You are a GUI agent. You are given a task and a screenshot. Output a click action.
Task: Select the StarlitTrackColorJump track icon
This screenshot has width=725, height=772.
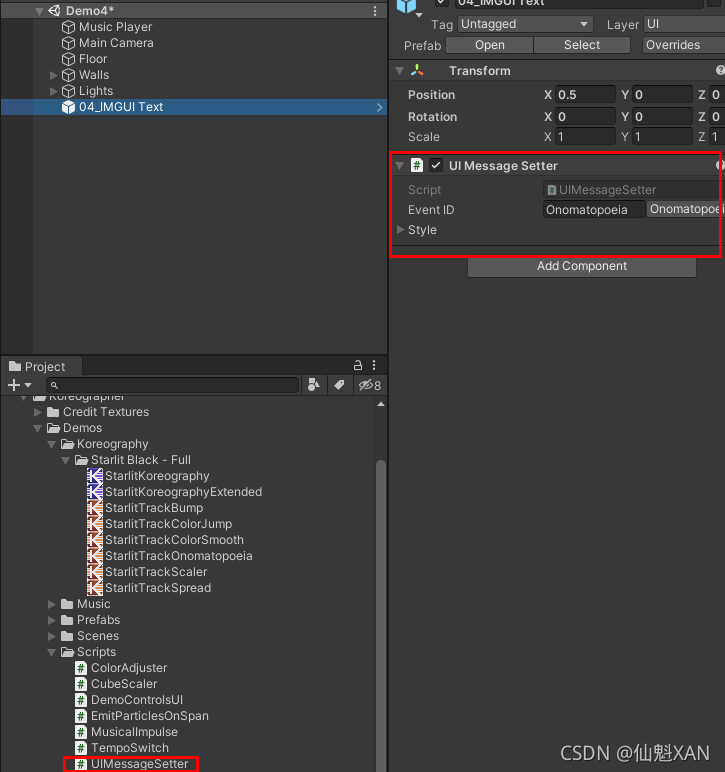click(95, 524)
